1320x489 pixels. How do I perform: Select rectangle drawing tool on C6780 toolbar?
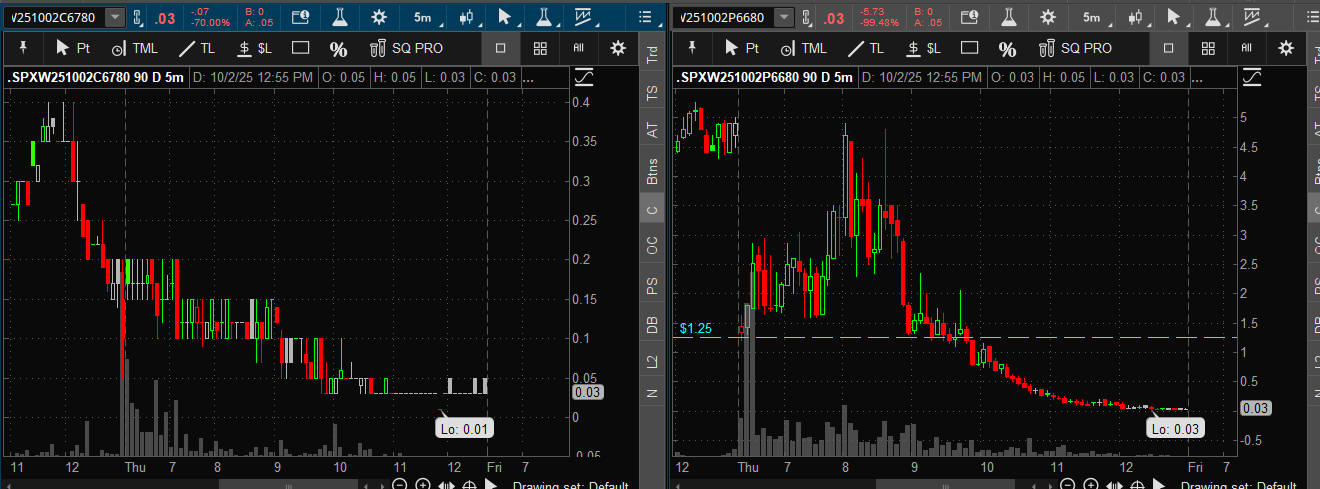click(x=300, y=47)
